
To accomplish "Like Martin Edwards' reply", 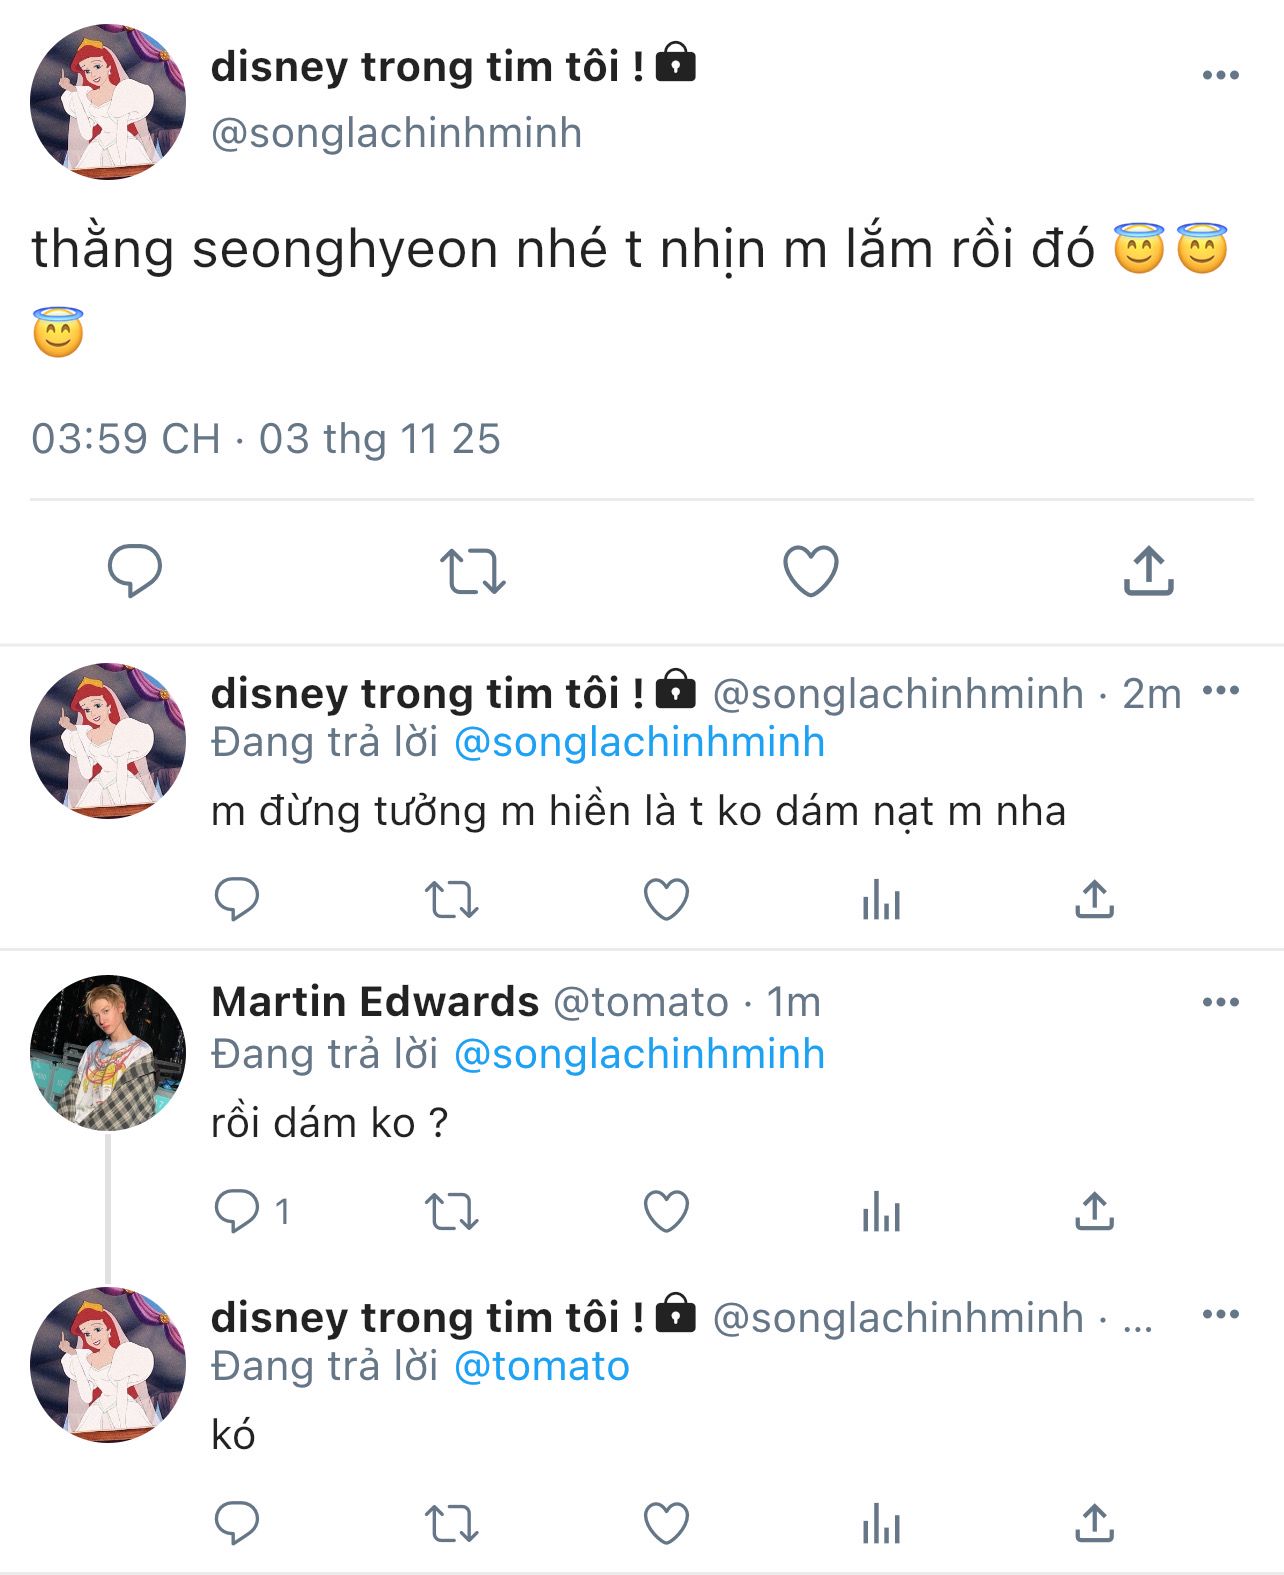I will (666, 1212).
